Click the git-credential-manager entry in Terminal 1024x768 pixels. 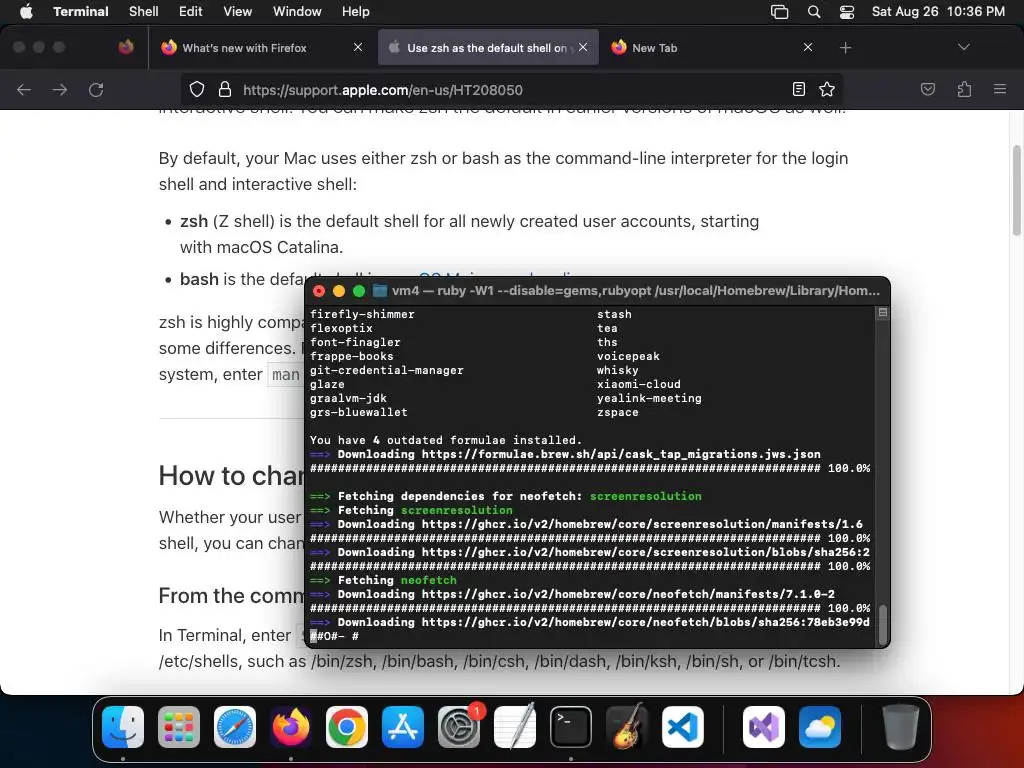point(387,370)
